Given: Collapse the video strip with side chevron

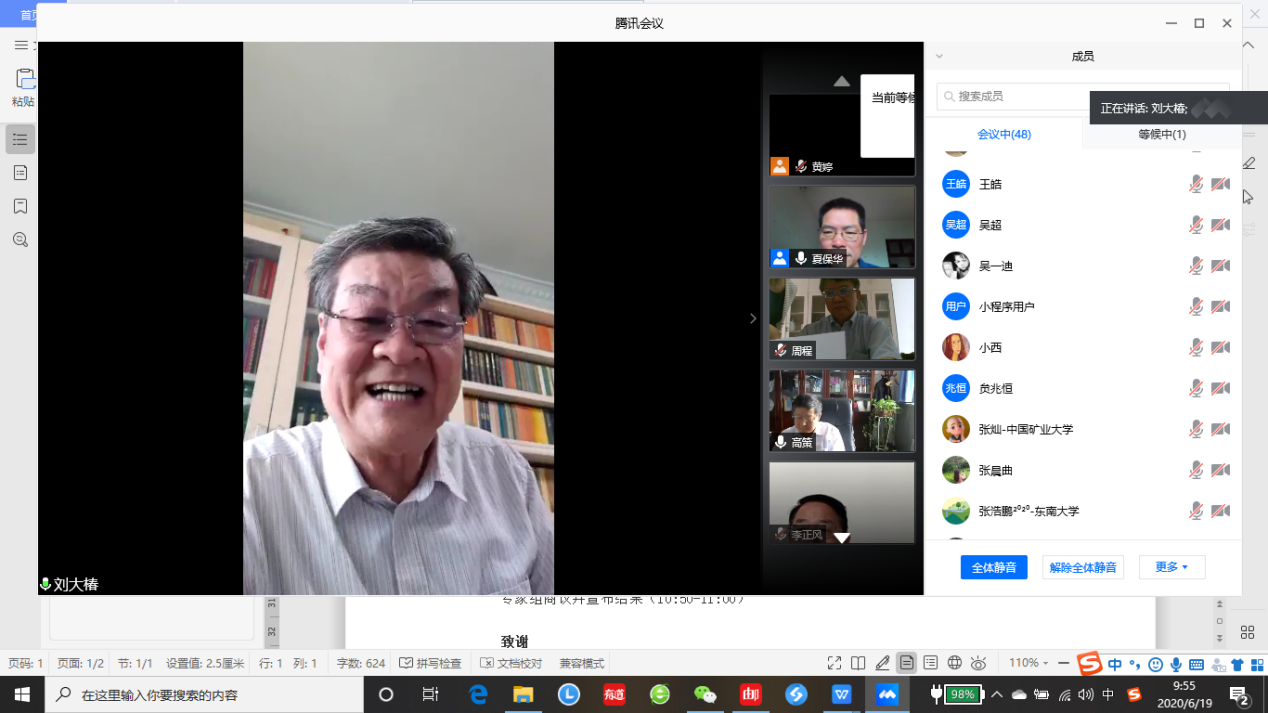Looking at the screenshot, I should click(x=753, y=318).
